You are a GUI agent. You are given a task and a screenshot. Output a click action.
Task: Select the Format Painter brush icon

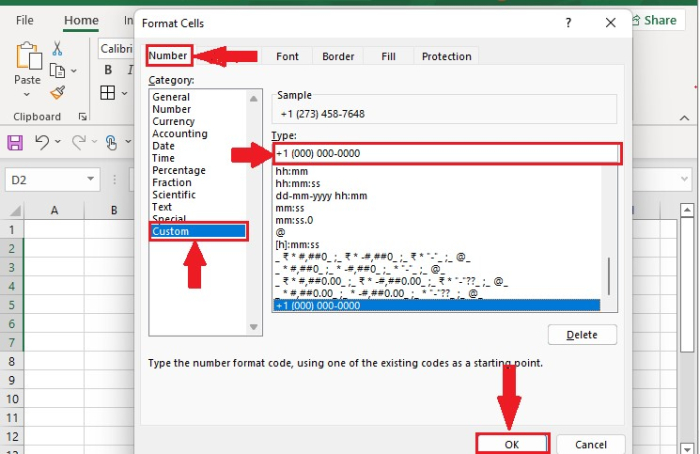tap(58, 92)
